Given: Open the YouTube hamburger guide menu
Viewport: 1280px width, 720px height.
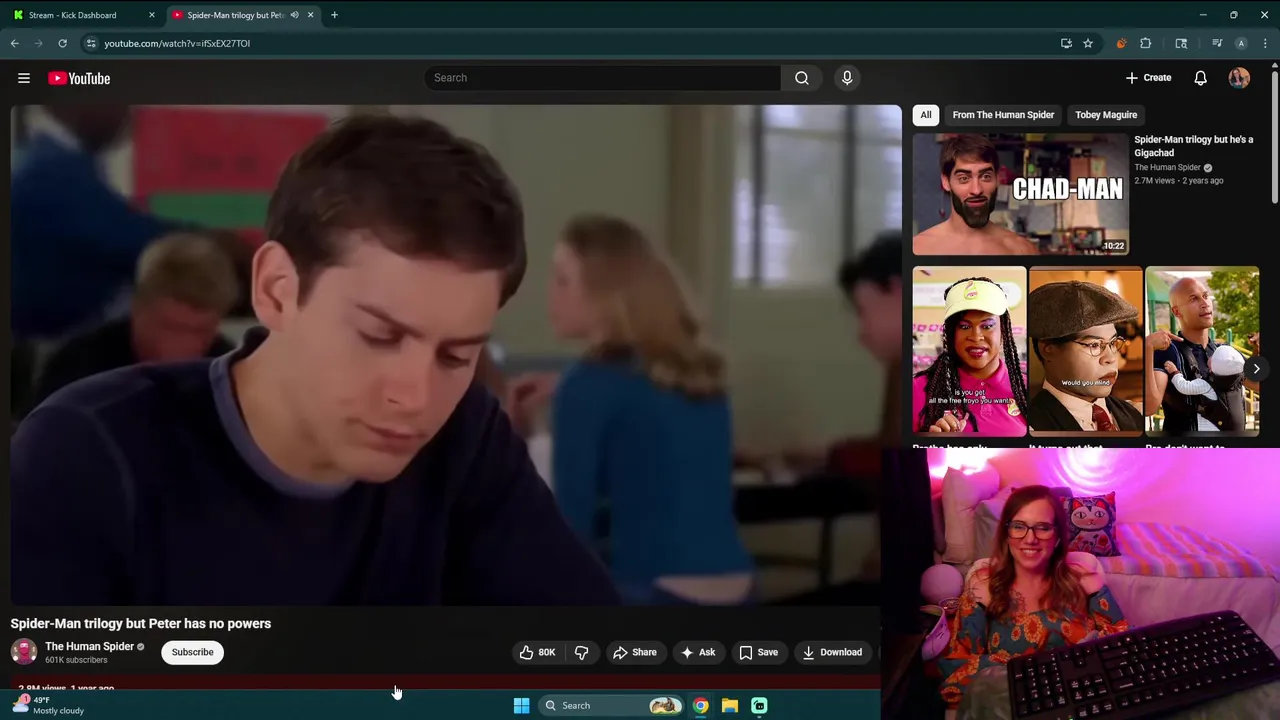Looking at the screenshot, I should tap(24, 78).
